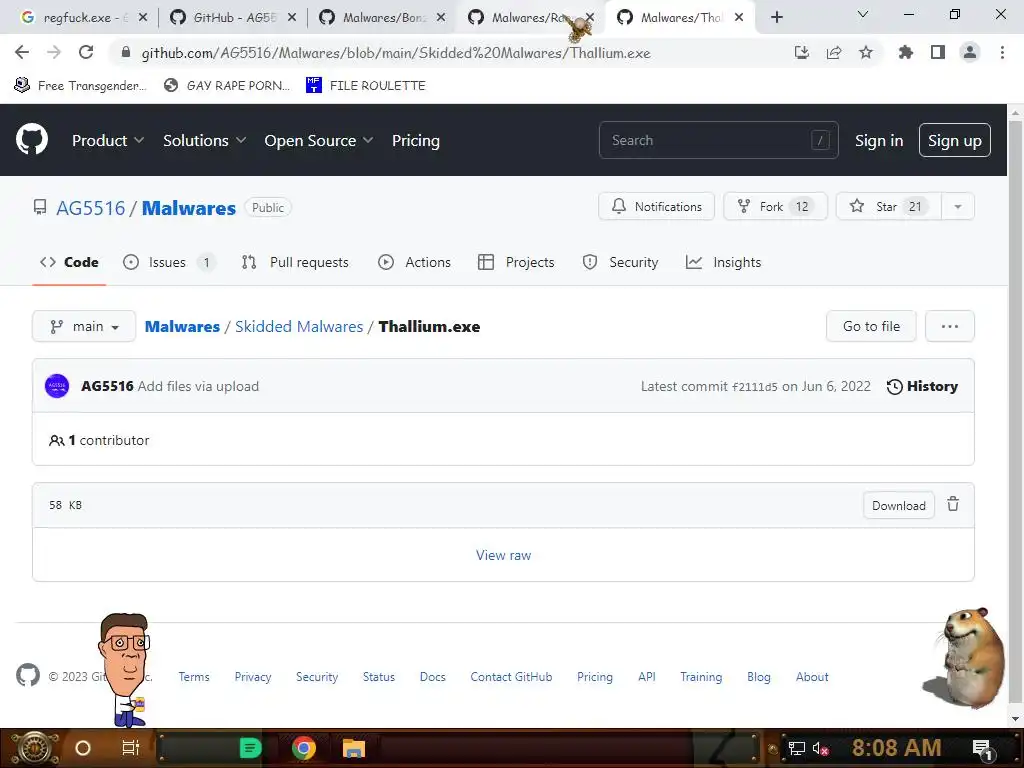Go back with the browser back arrow
Viewport: 1024px width, 768px height.
click(22, 52)
